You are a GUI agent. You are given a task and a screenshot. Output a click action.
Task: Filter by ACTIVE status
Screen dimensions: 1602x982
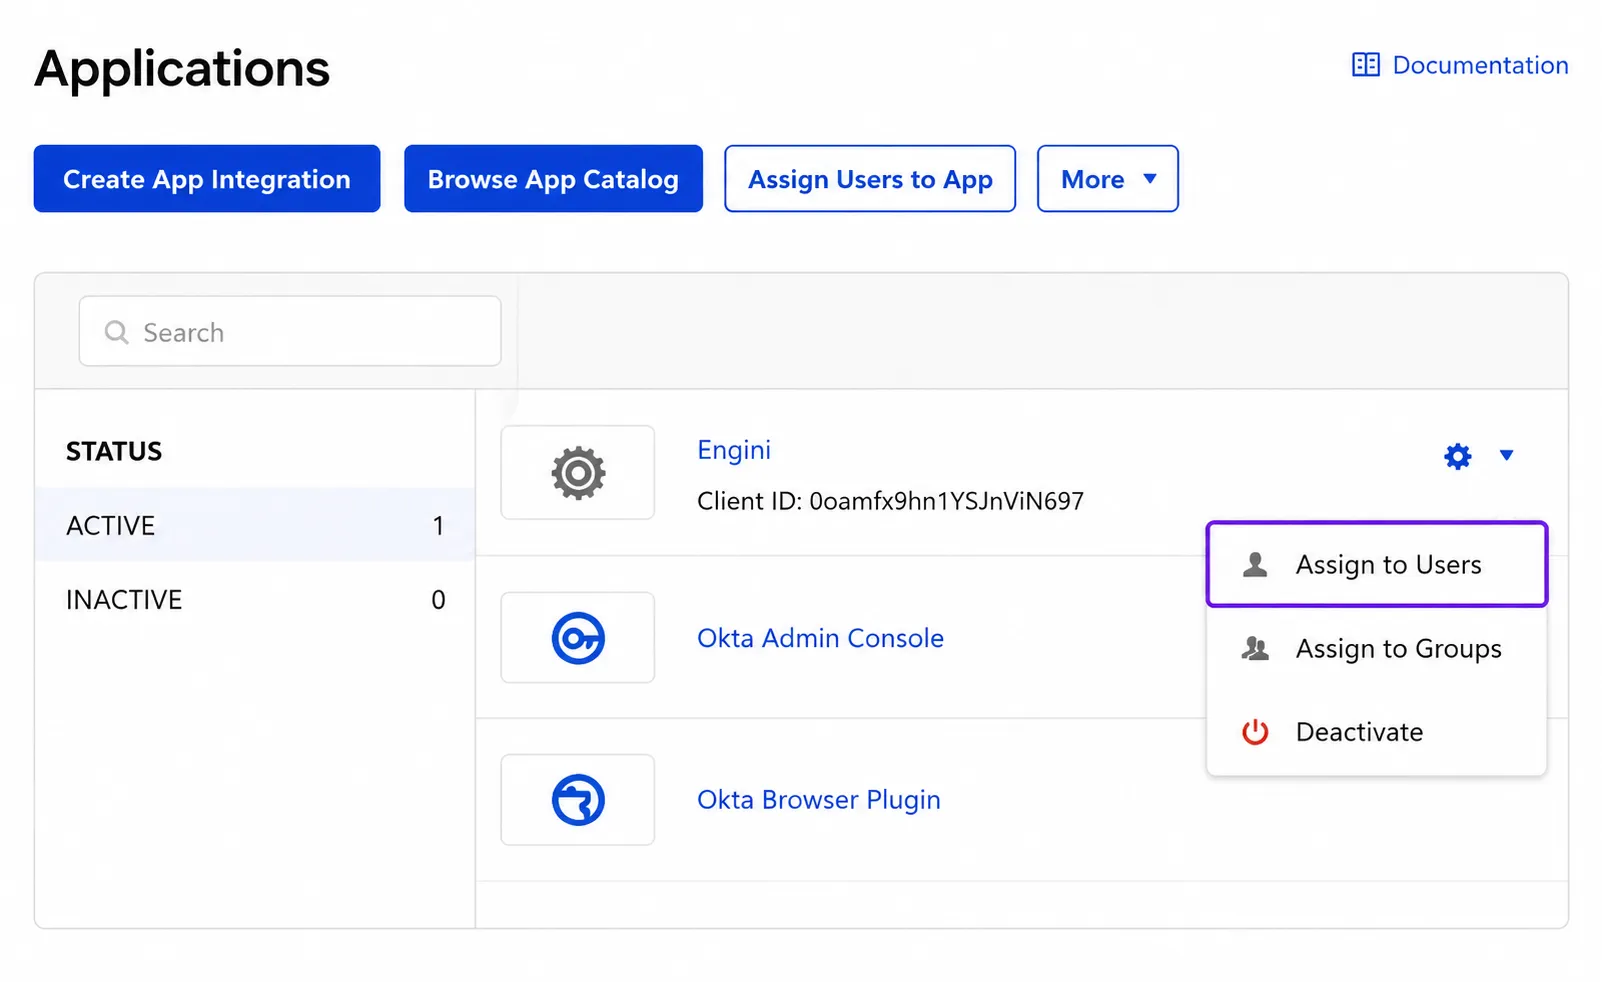pos(255,525)
